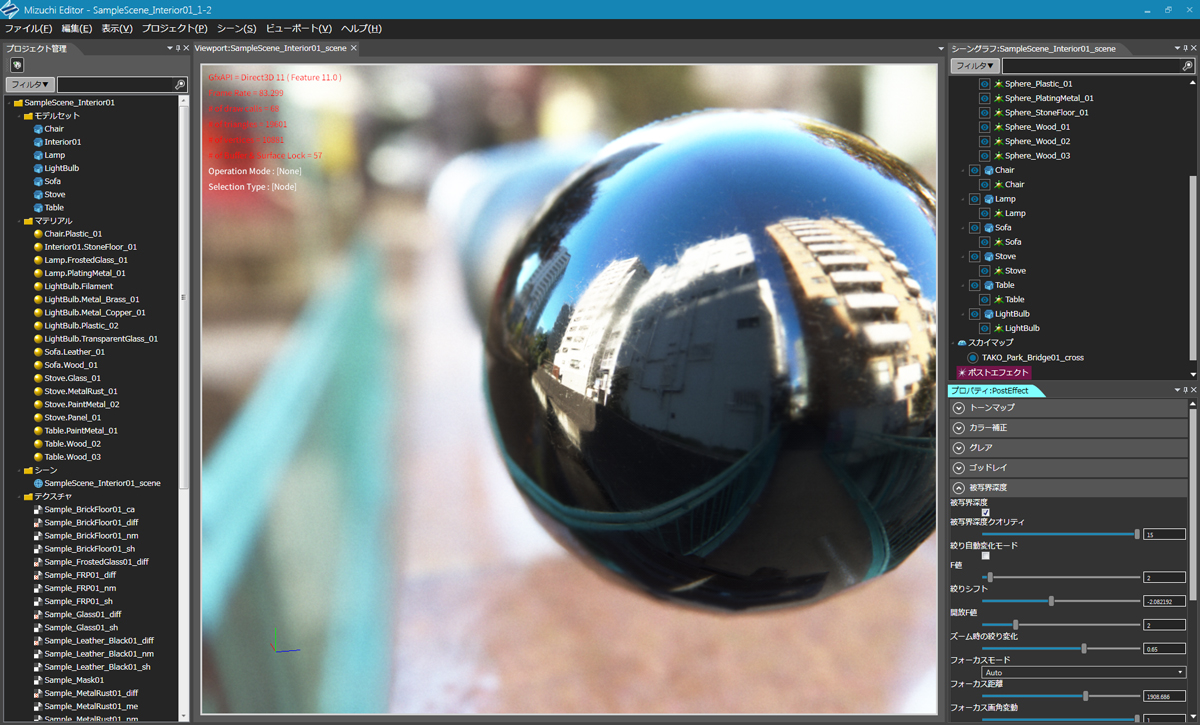Viewport: 1200px width, 725px height.
Task: Select the Interior01 model in project tree
Action: coord(63,142)
